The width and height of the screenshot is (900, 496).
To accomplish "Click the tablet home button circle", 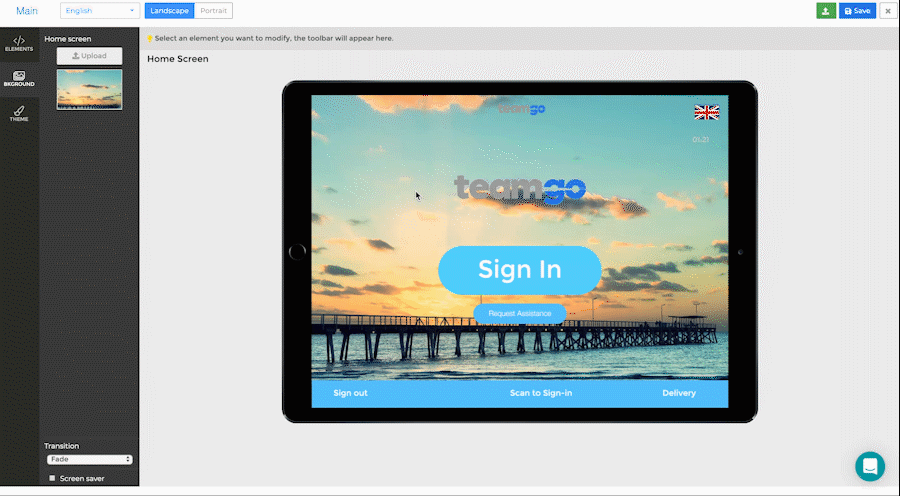I will (x=297, y=251).
